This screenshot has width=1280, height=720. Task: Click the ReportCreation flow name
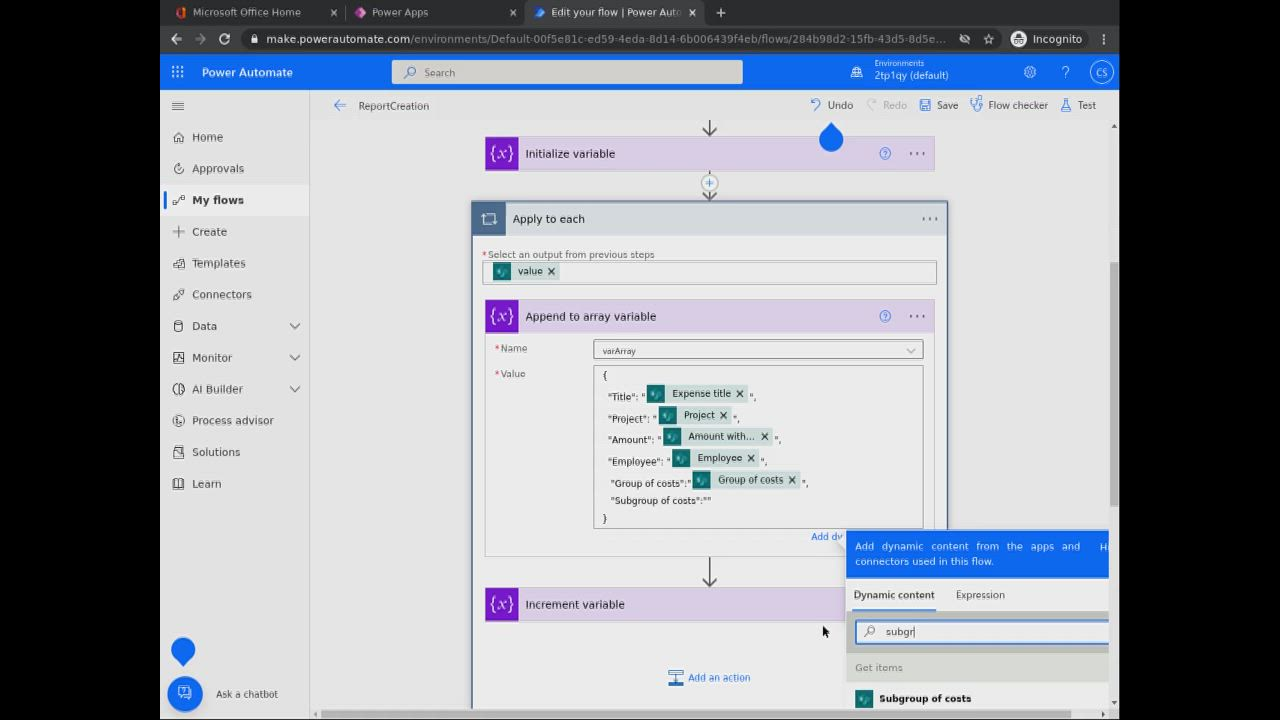coord(394,106)
